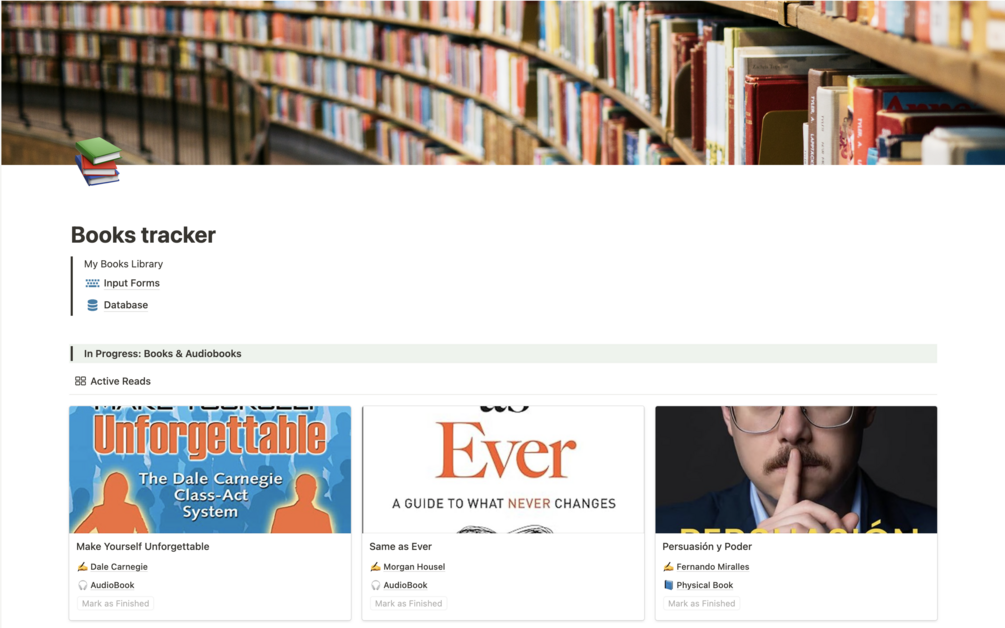
Task: Click the writing hand icon beside Morgan Housel
Action: tap(375, 566)
